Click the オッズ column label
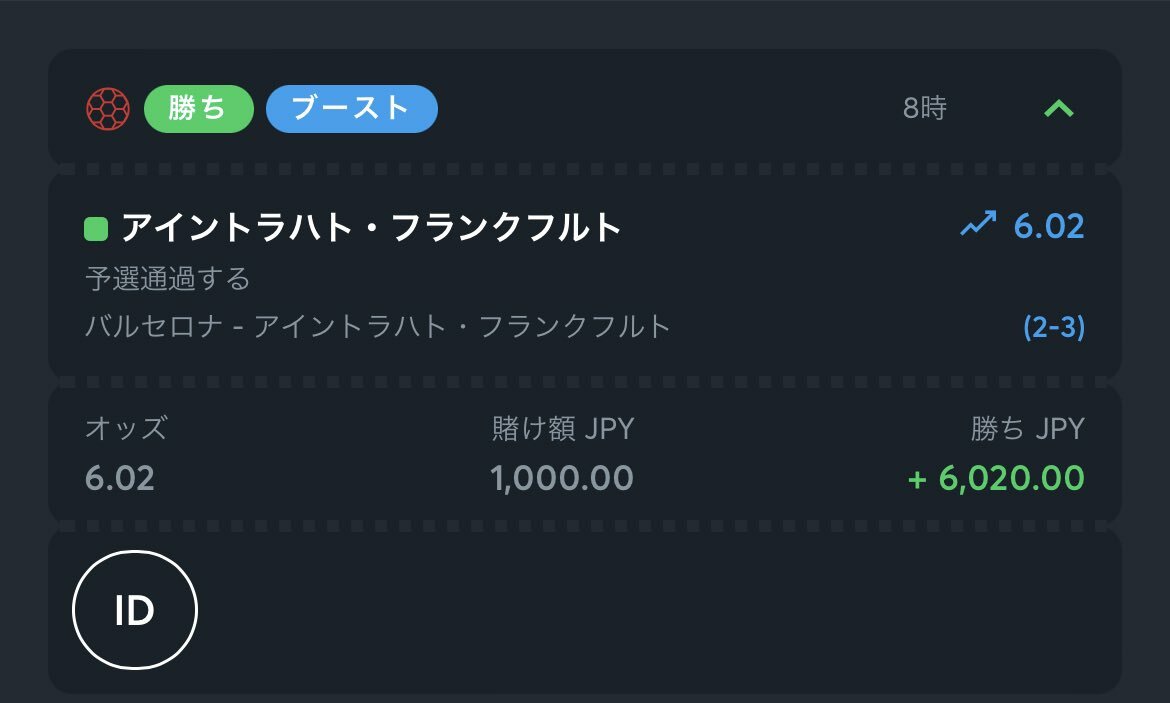The width and height of the screenshot is (1170, 703). point(126,429)
